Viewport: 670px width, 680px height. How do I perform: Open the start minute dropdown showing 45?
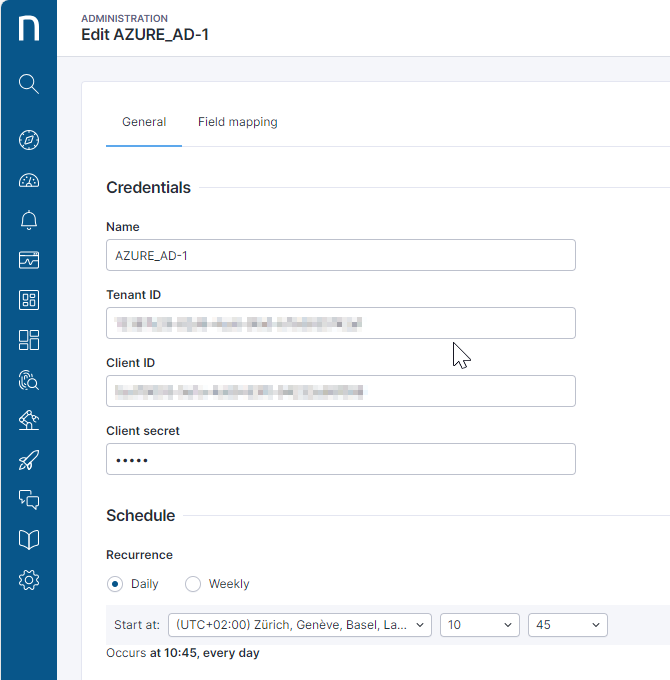click(567, 625)
